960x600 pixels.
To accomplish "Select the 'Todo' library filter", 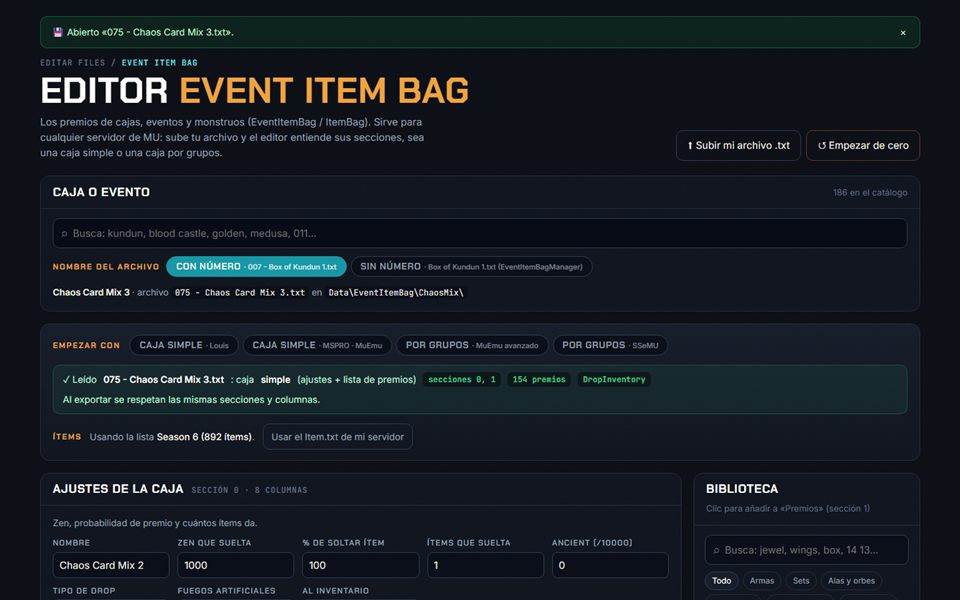I will [721, 580].
